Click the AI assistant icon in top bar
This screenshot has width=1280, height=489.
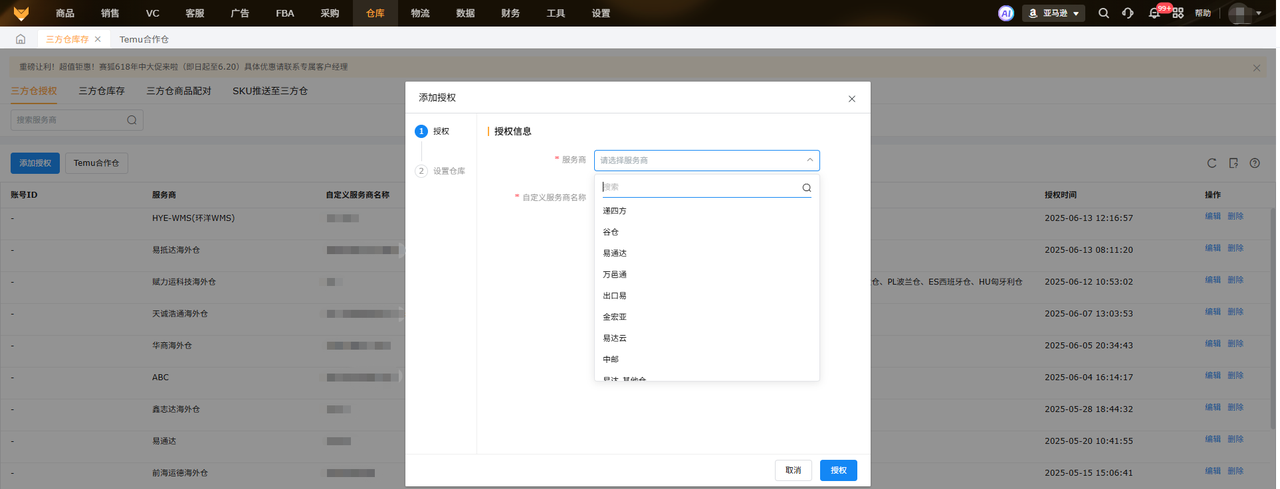[x=1006, y=13]
